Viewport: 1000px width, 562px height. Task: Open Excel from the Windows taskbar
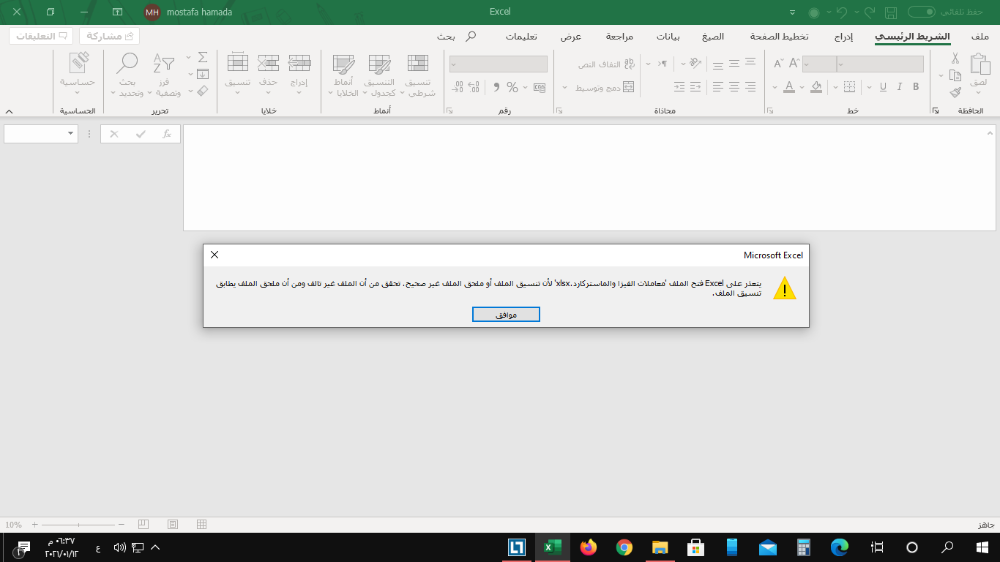(x=552, y=547)
